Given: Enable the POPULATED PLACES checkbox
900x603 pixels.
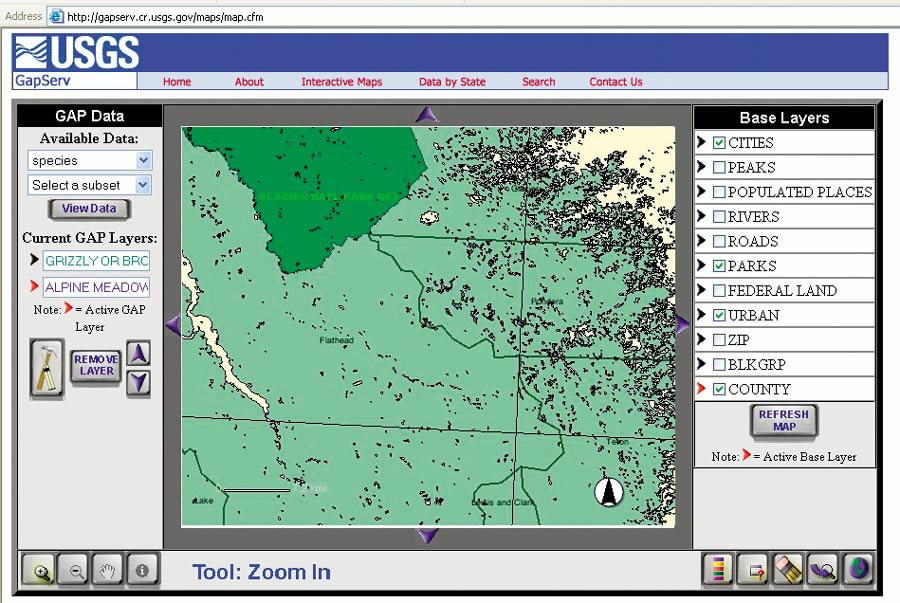Looking at the screenshot, I should (719, 192).
